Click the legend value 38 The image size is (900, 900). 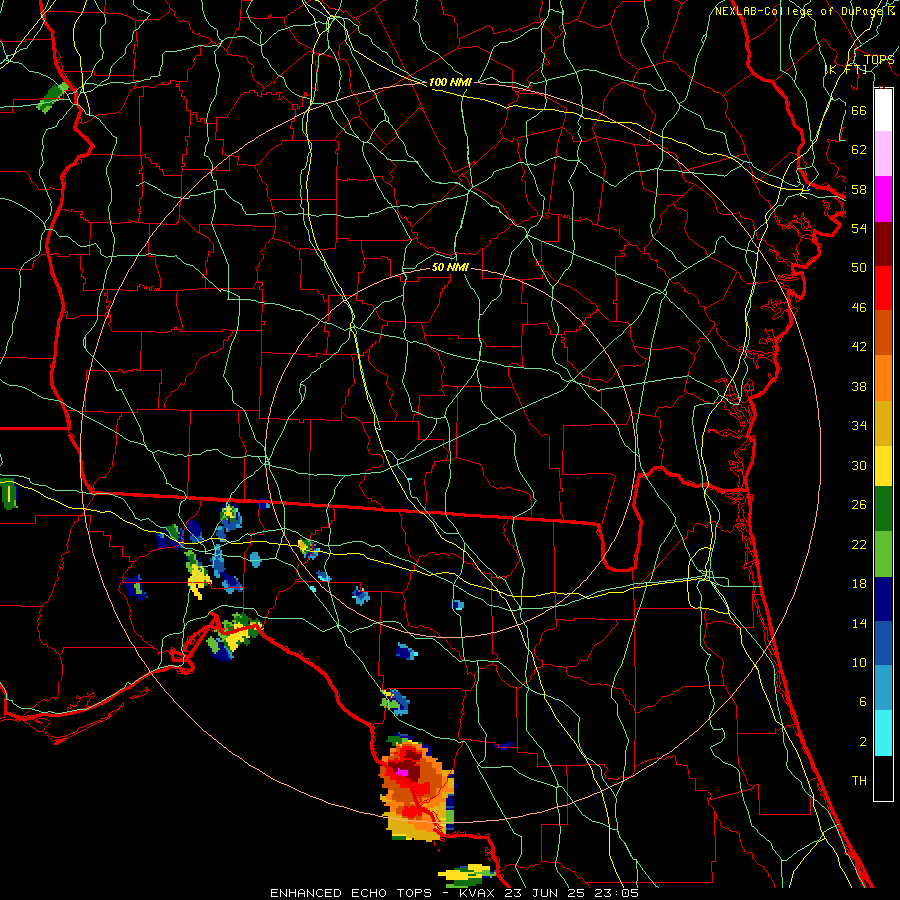(x=859, y=386)
